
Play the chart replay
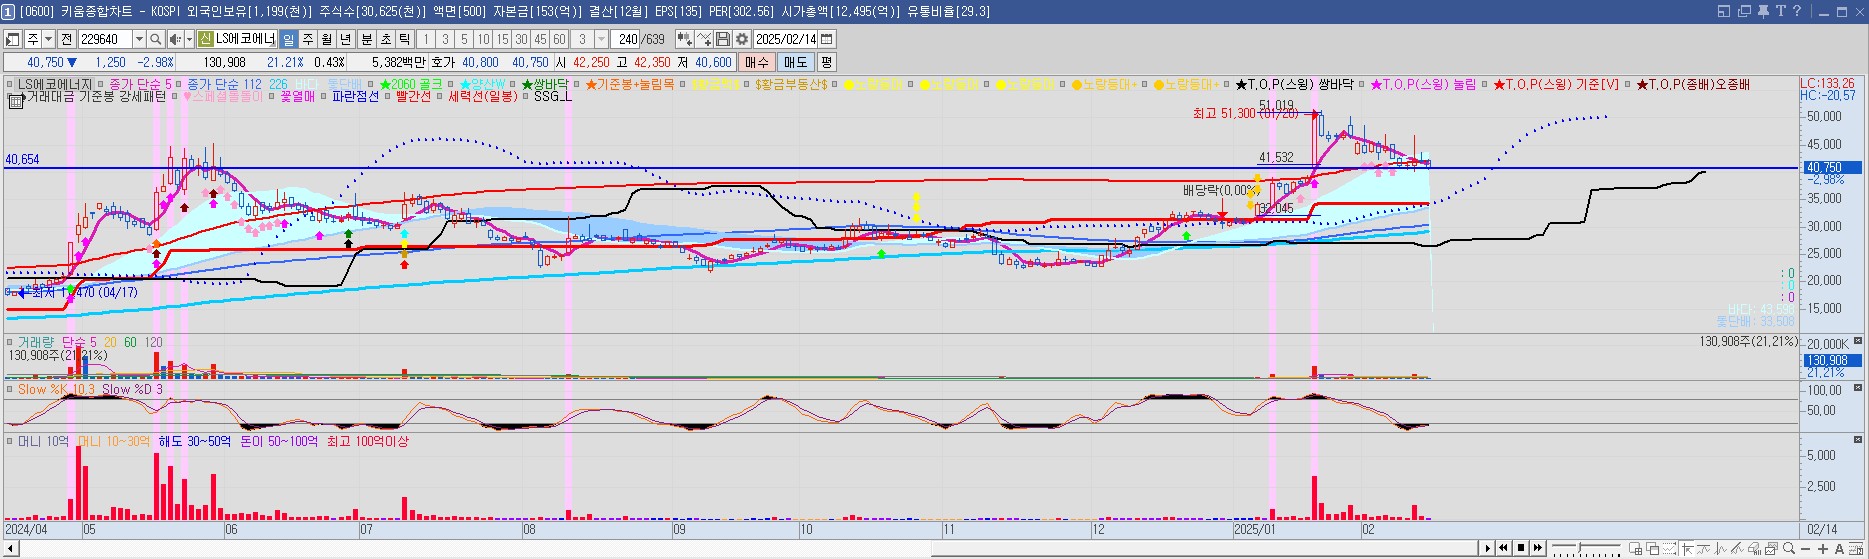pyautogui.click(x=1488, y=548)
